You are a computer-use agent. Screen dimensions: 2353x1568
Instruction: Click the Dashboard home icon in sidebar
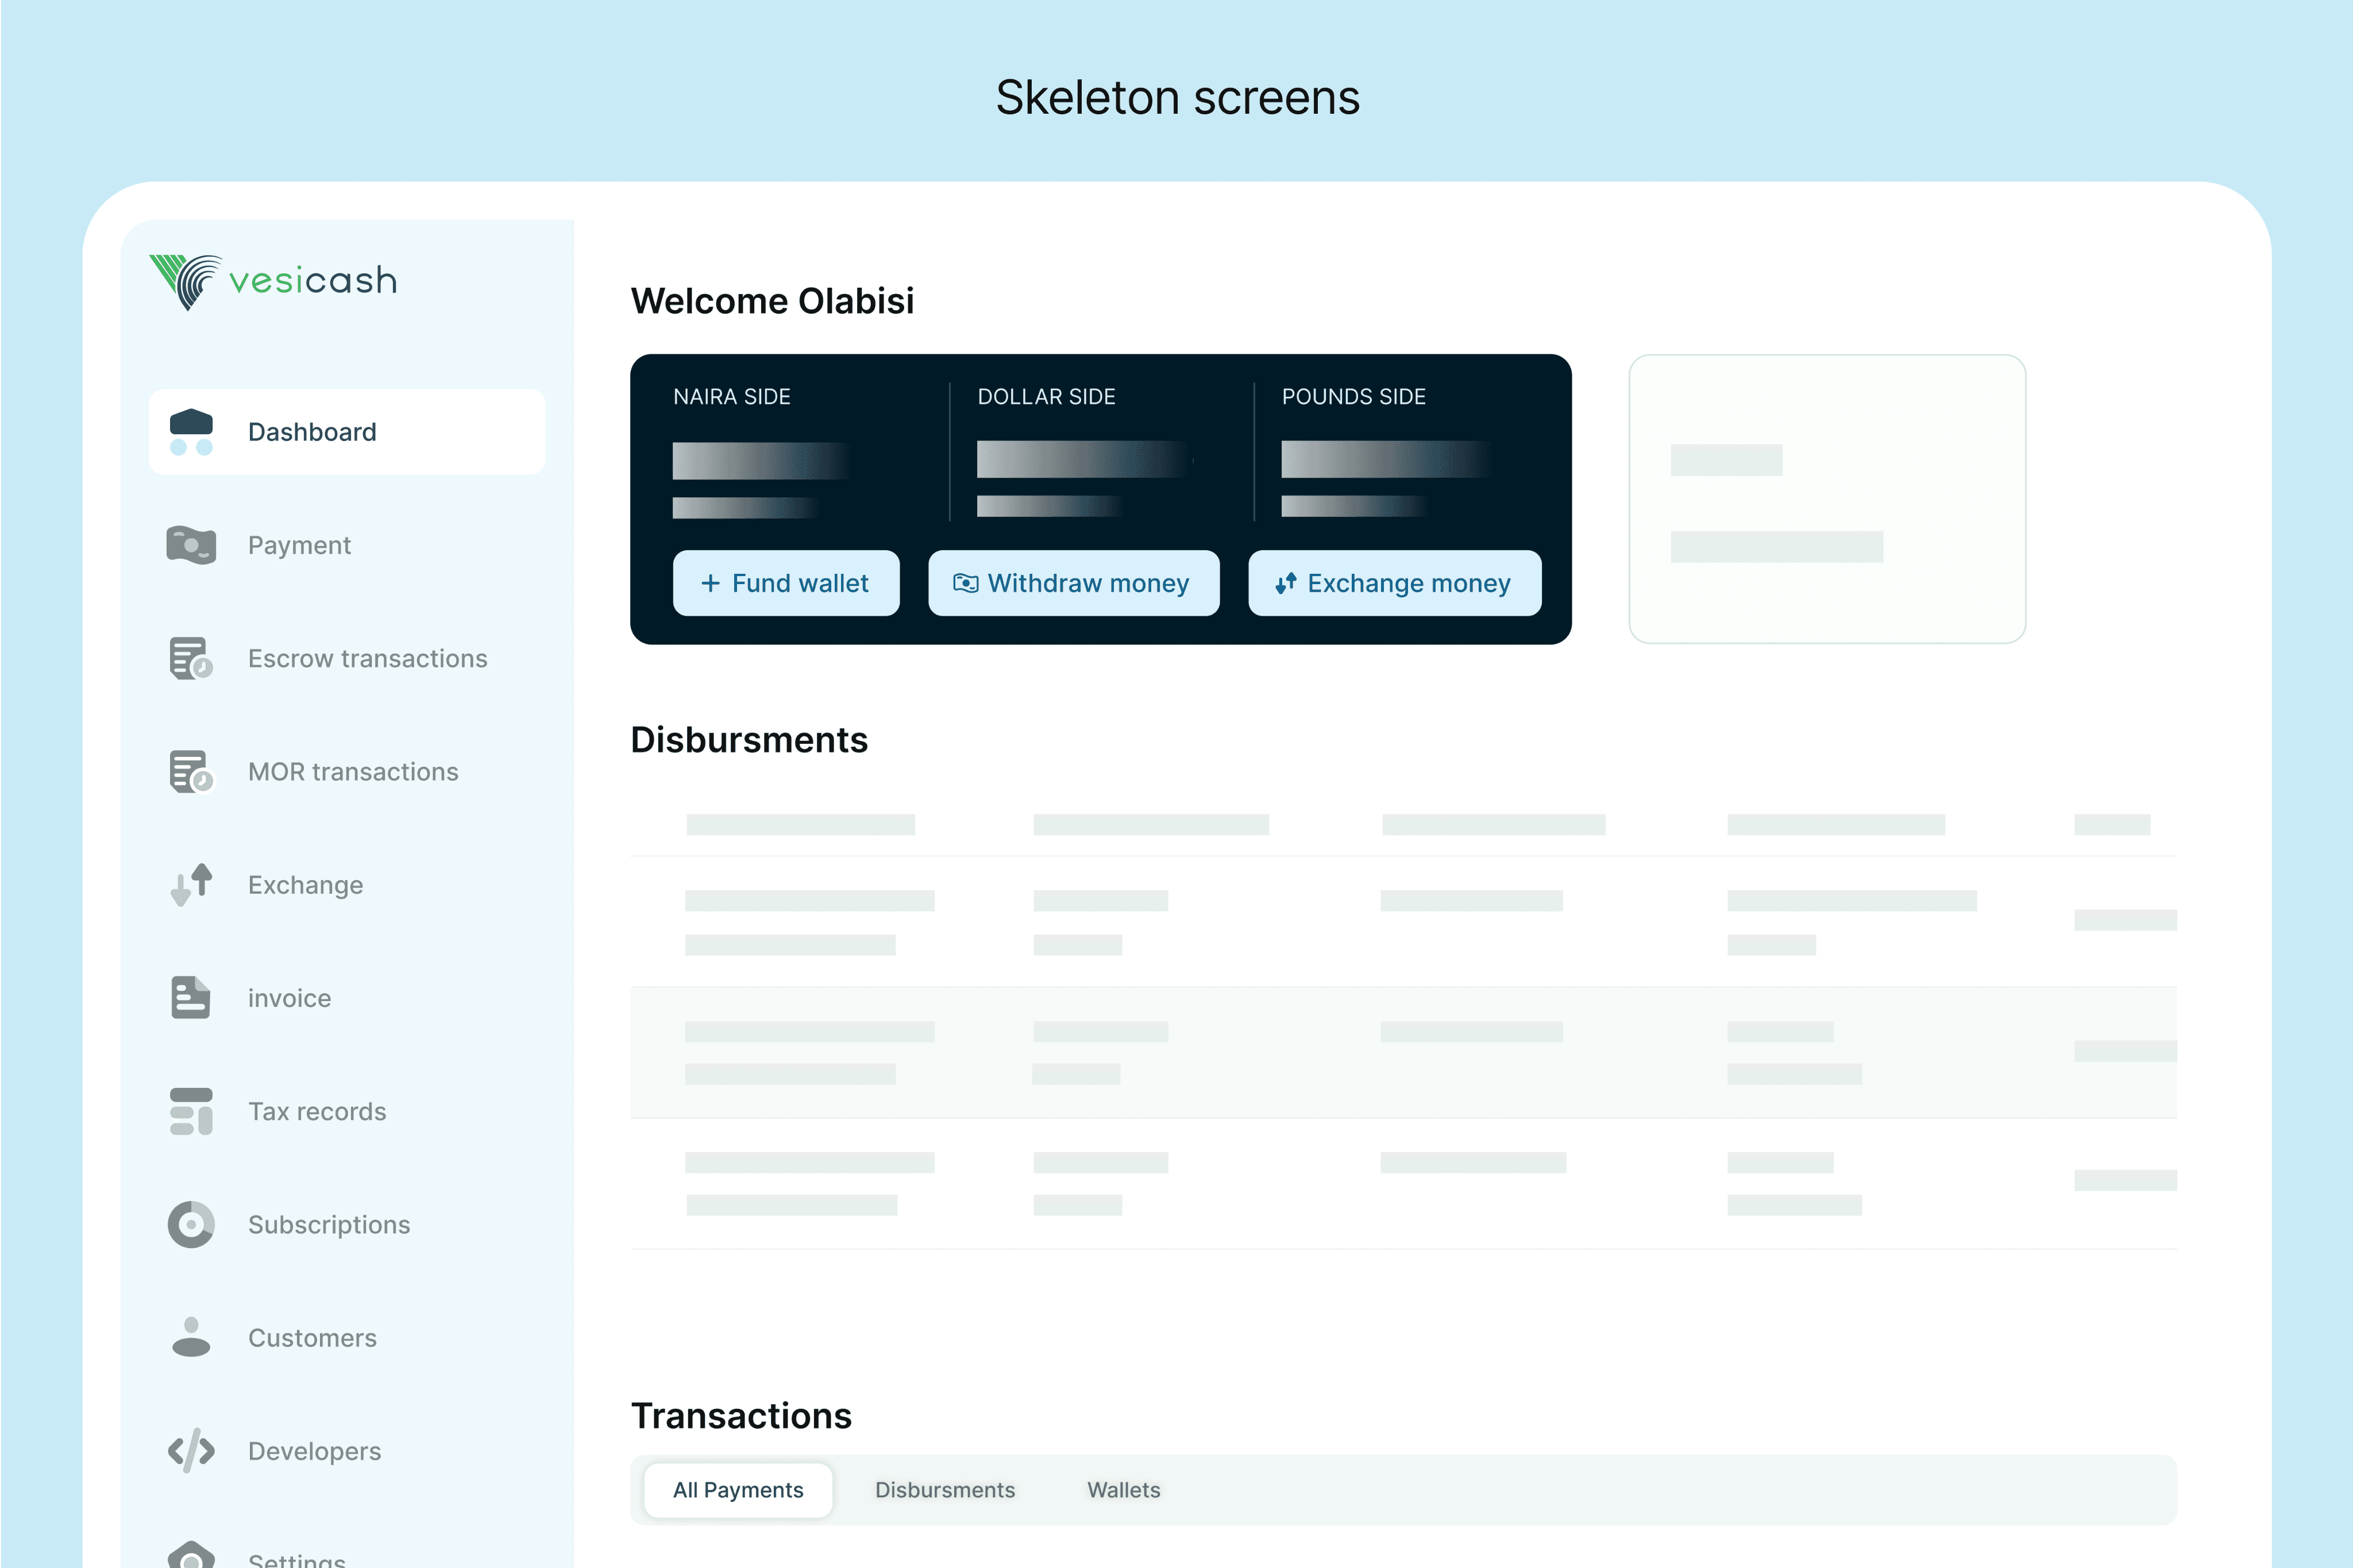point(191,432)
